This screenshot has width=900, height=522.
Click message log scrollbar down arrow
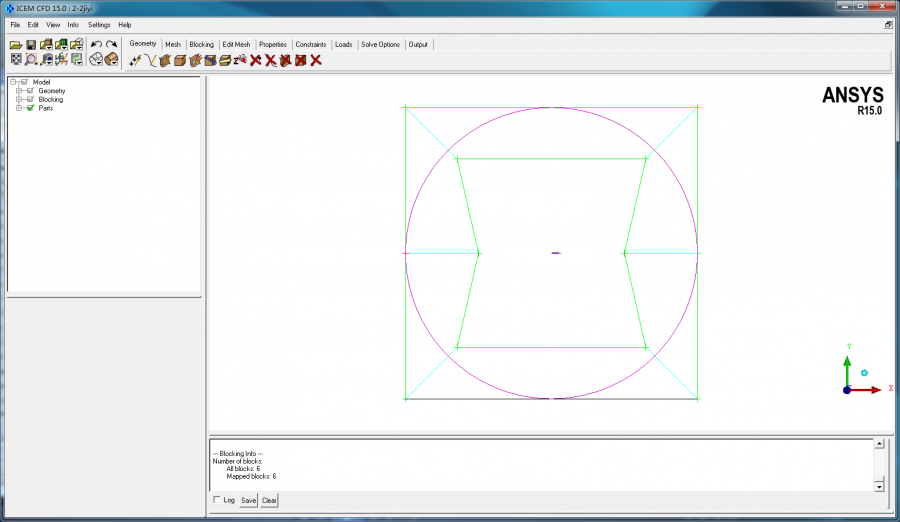879,485
